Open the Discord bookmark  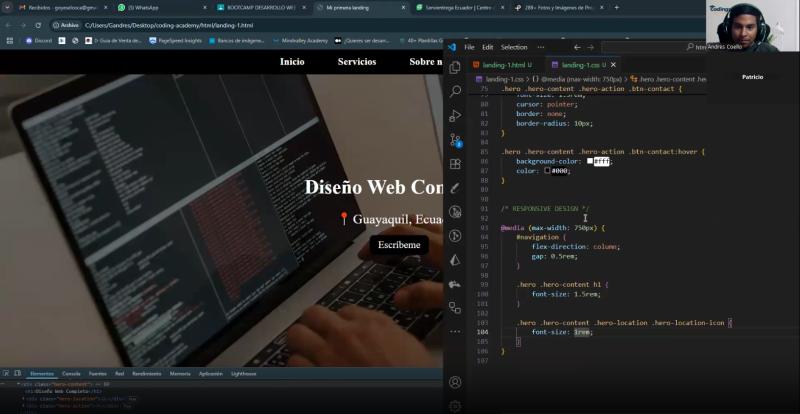39,40
